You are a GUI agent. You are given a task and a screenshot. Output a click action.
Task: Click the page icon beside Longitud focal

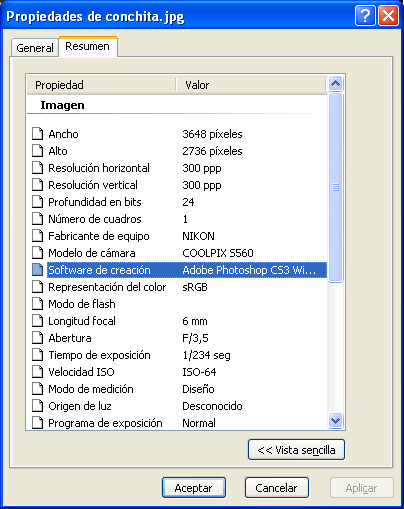click(x=38, y=321)
